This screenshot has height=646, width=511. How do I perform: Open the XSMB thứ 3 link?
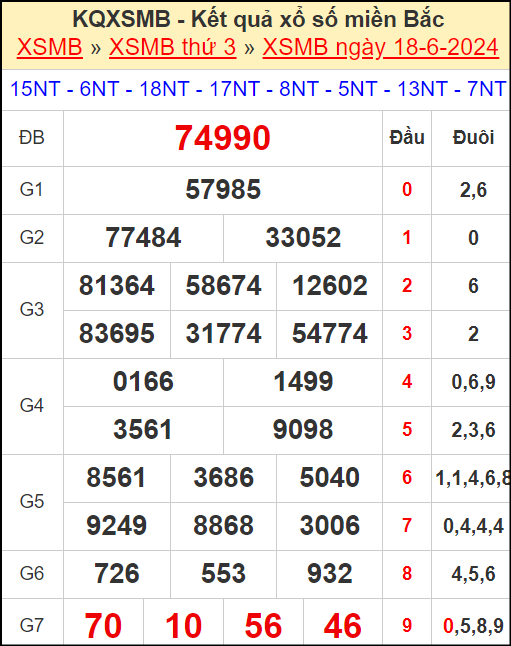173,47
